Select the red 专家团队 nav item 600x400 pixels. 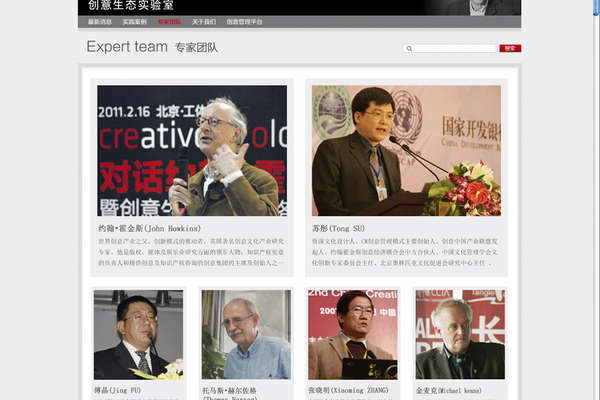[169, 22]
